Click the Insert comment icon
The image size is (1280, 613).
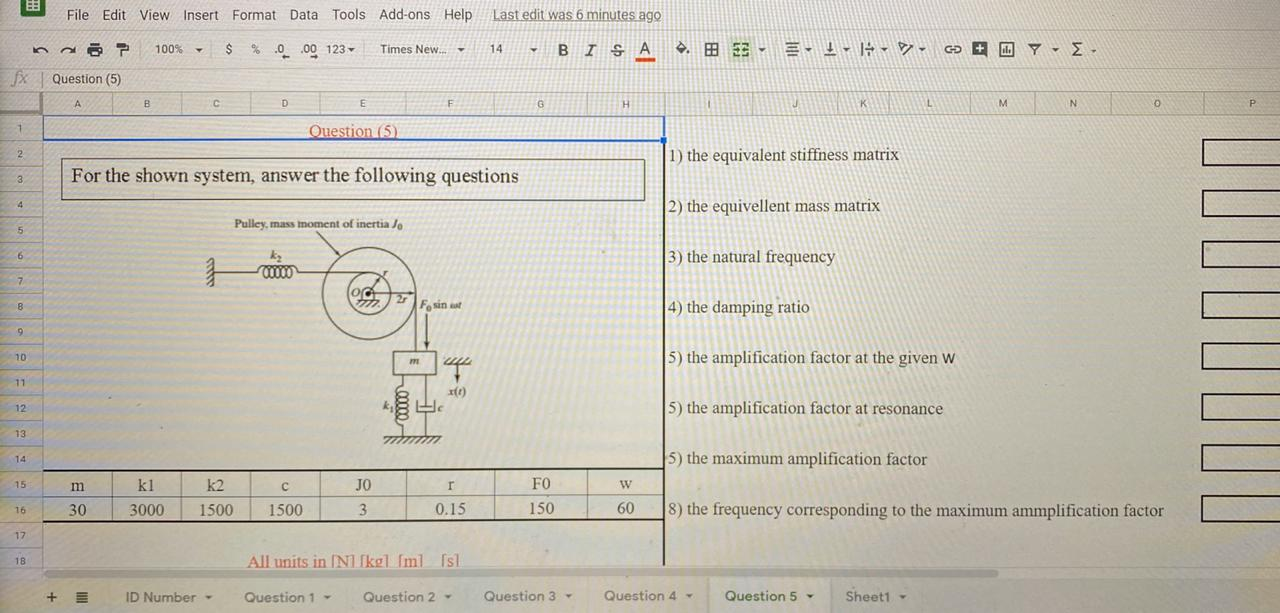point(980,49)
